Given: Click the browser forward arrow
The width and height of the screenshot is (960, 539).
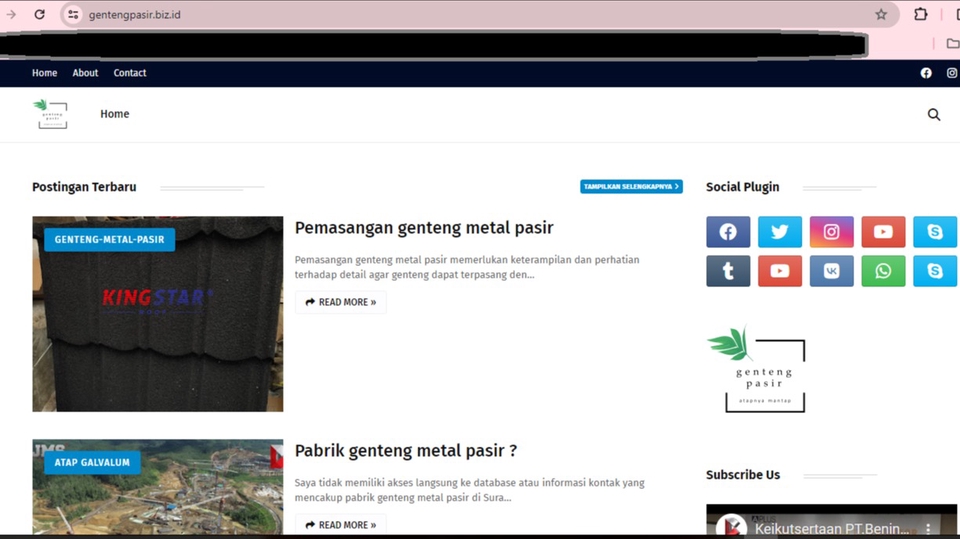Looking at the screenshot, I should click(x=11, y=14).
